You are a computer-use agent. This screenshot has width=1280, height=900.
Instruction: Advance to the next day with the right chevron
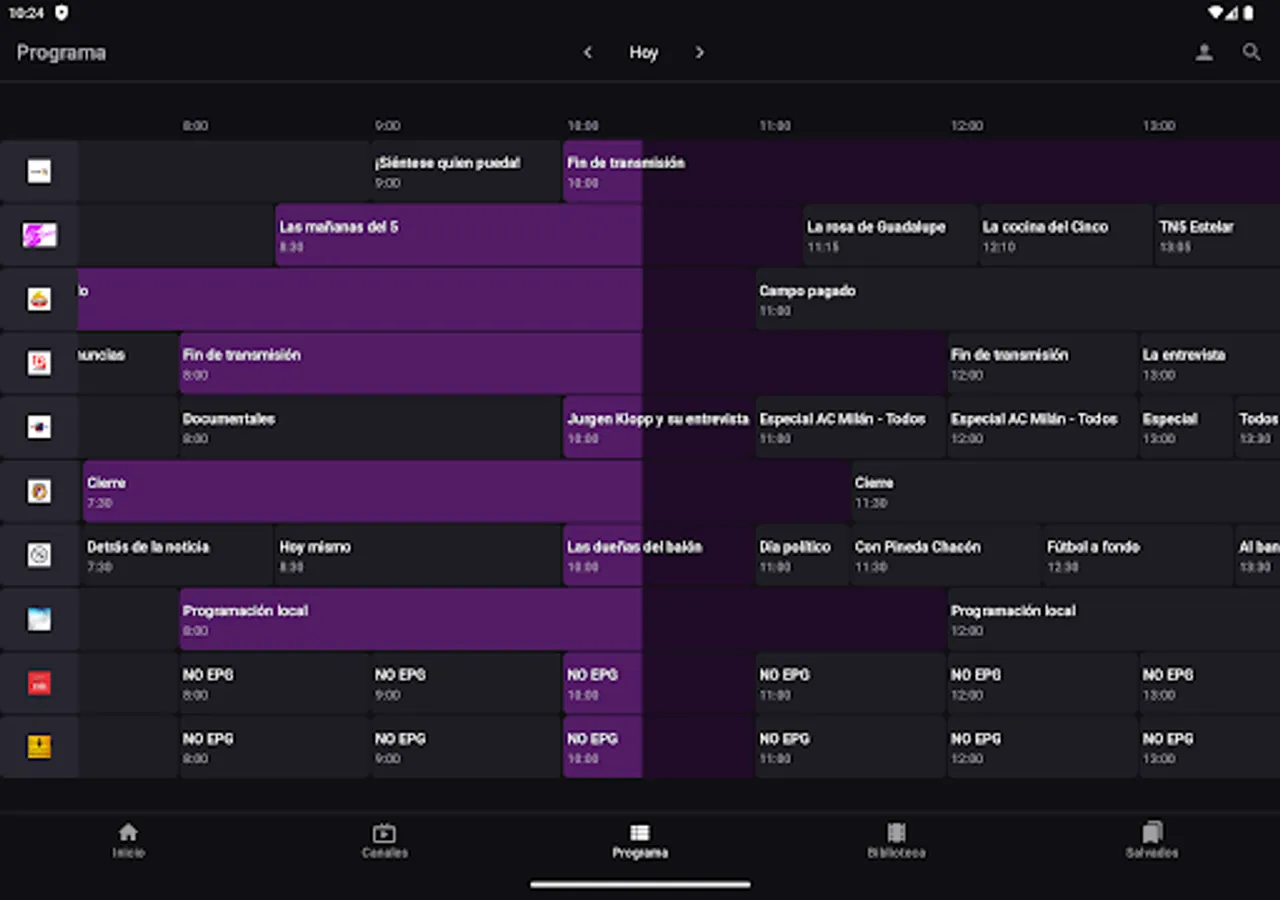coord(700,52)
